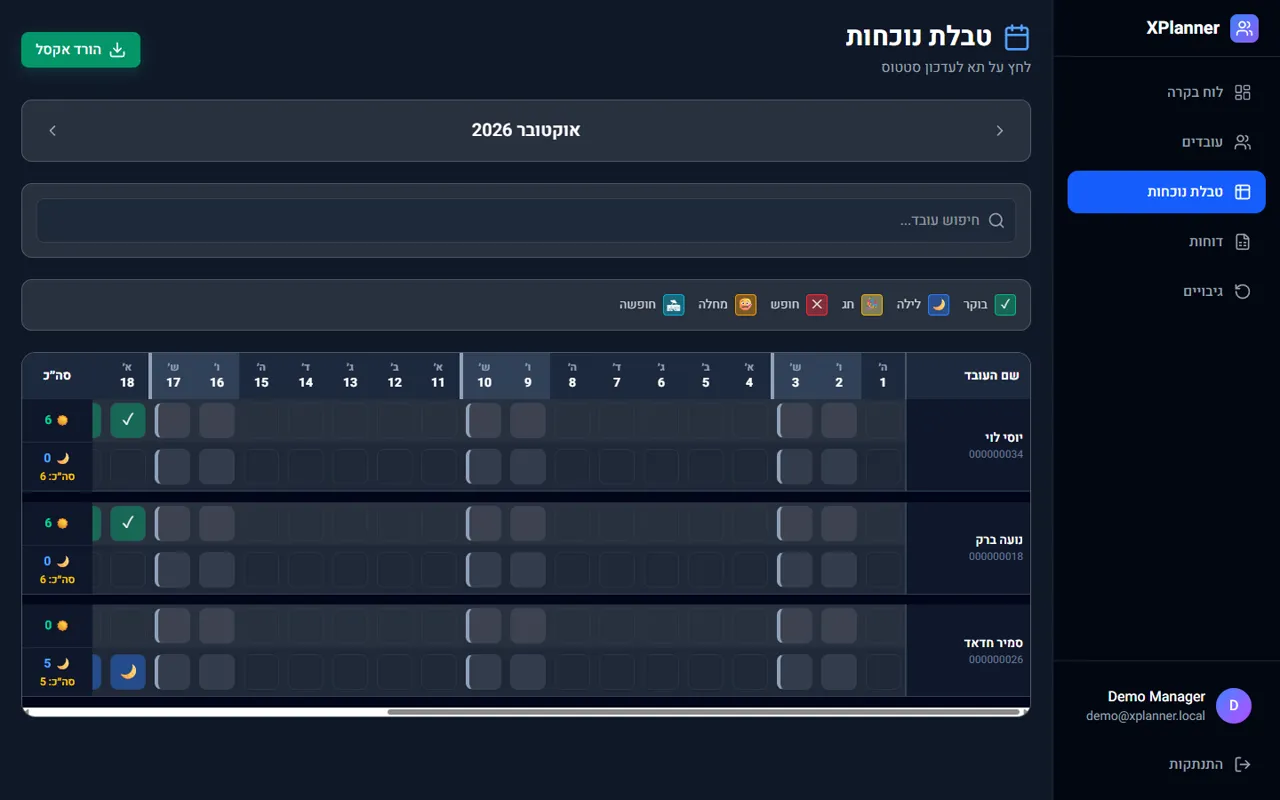
Task: Click the moon icon in יוסי לוי totals
Action: point(62,458)
